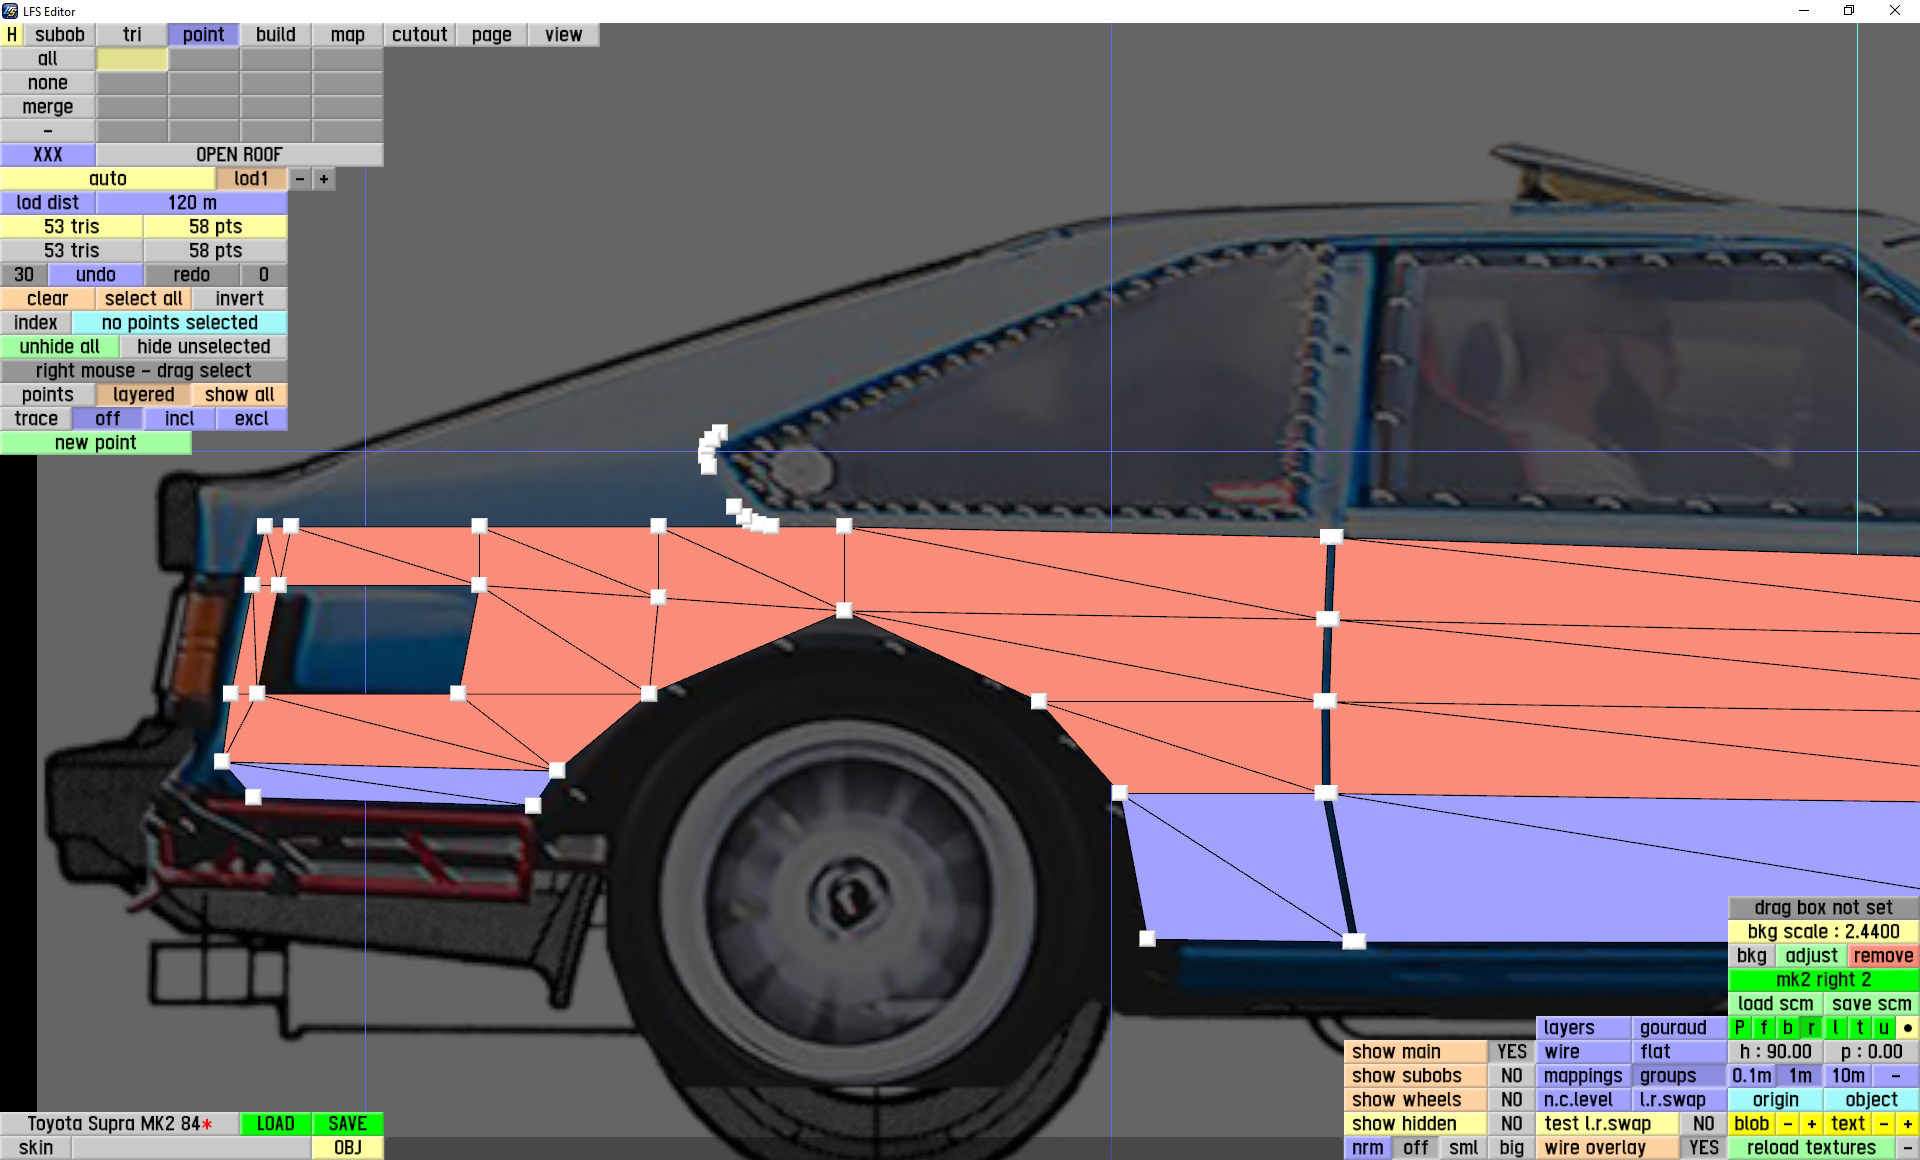Increase LOD with plus next to lod1
The image size is (1920, 1160).
324,179
